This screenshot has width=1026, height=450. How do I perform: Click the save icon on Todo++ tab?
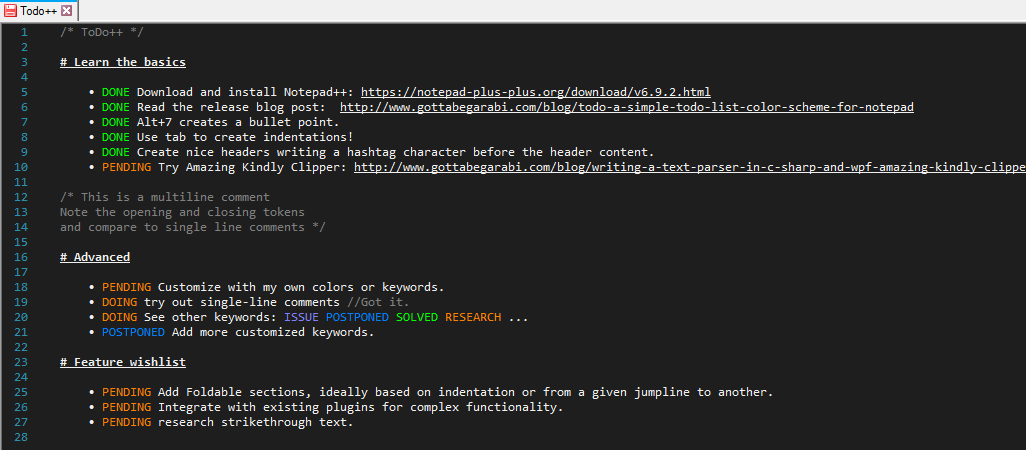coord(10,10)
